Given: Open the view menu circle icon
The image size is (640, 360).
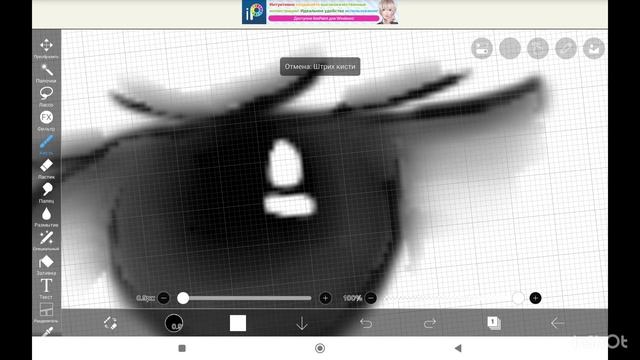Looking at the screenshot, I should [482, 49].
